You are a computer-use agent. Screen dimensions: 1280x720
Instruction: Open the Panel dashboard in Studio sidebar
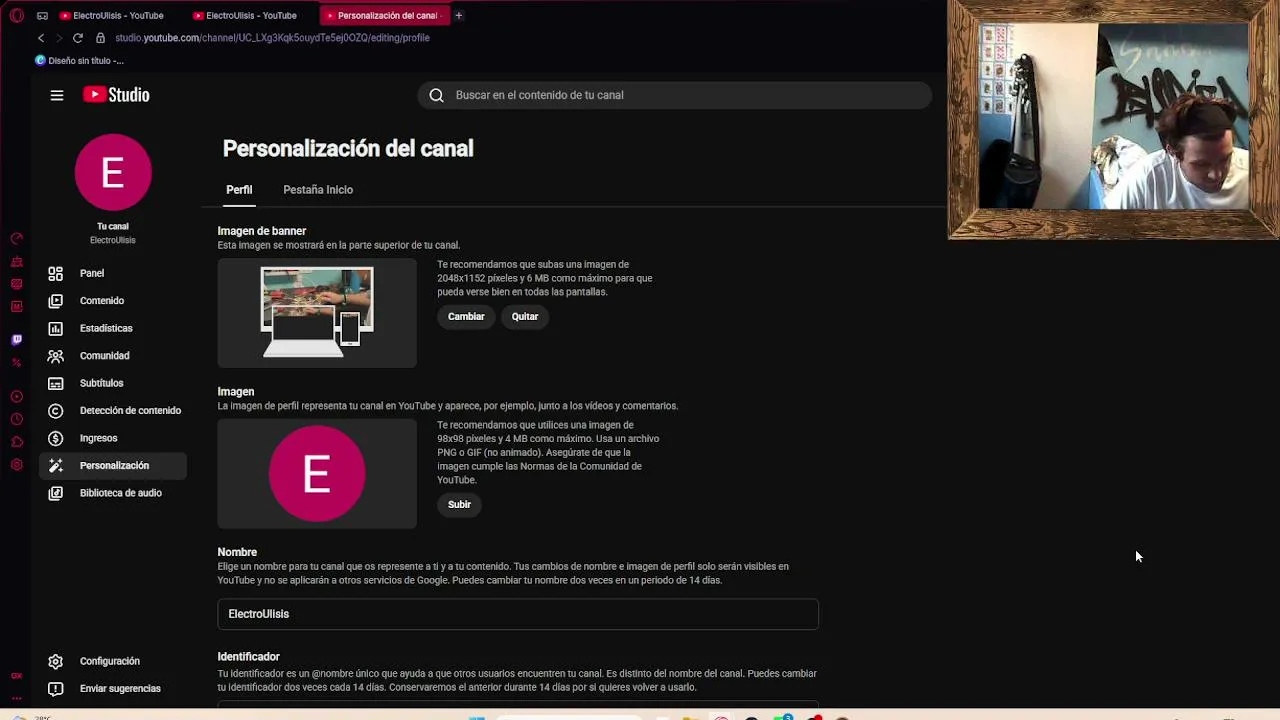point(113,273)
